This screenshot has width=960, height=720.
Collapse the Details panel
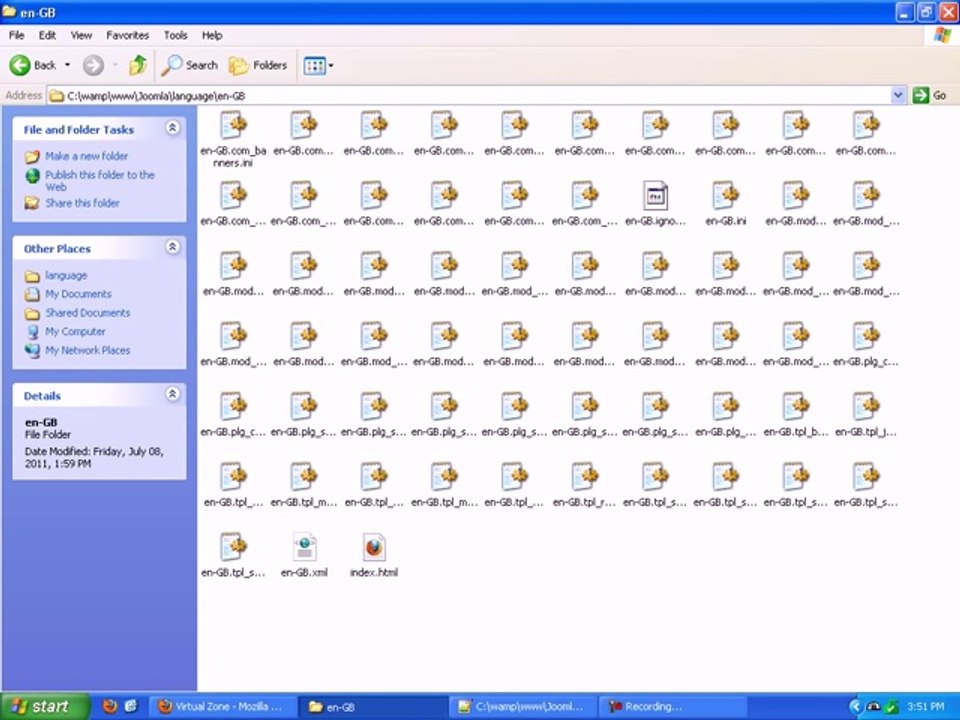pyautogui.click(x=173, y=394)
